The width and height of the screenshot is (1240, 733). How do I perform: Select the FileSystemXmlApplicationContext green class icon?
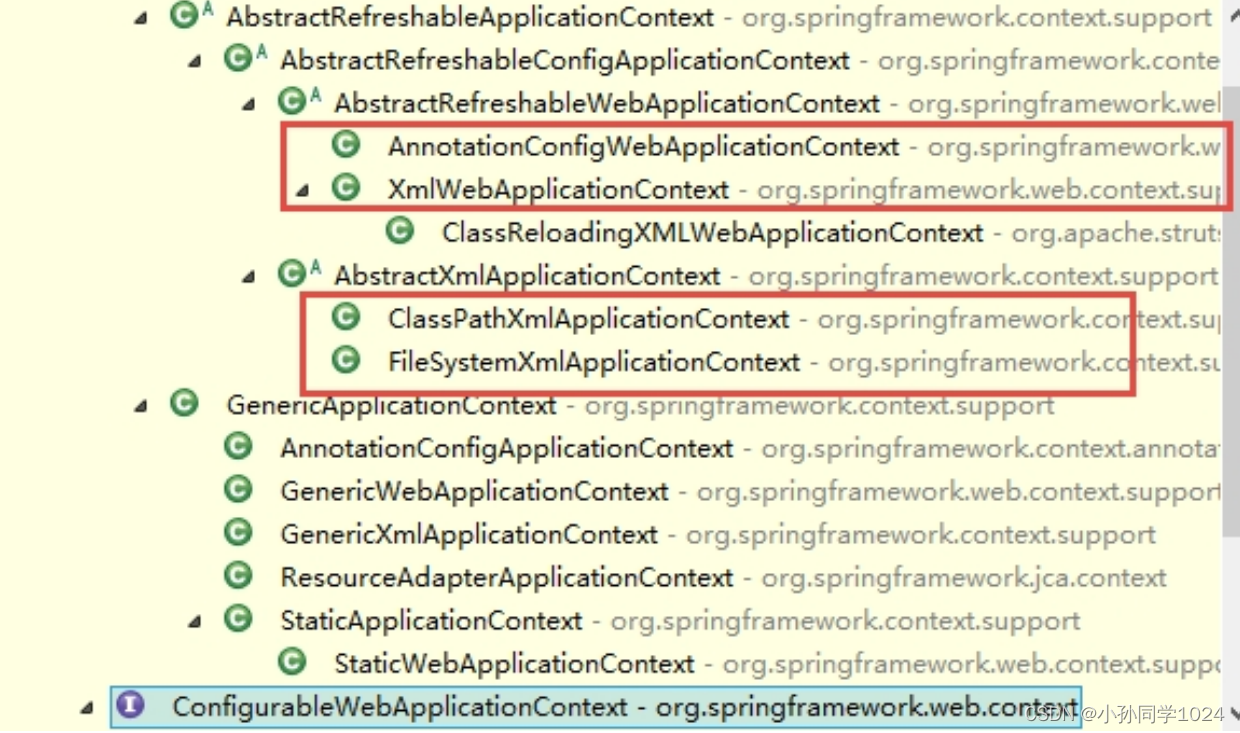[345, 362]
